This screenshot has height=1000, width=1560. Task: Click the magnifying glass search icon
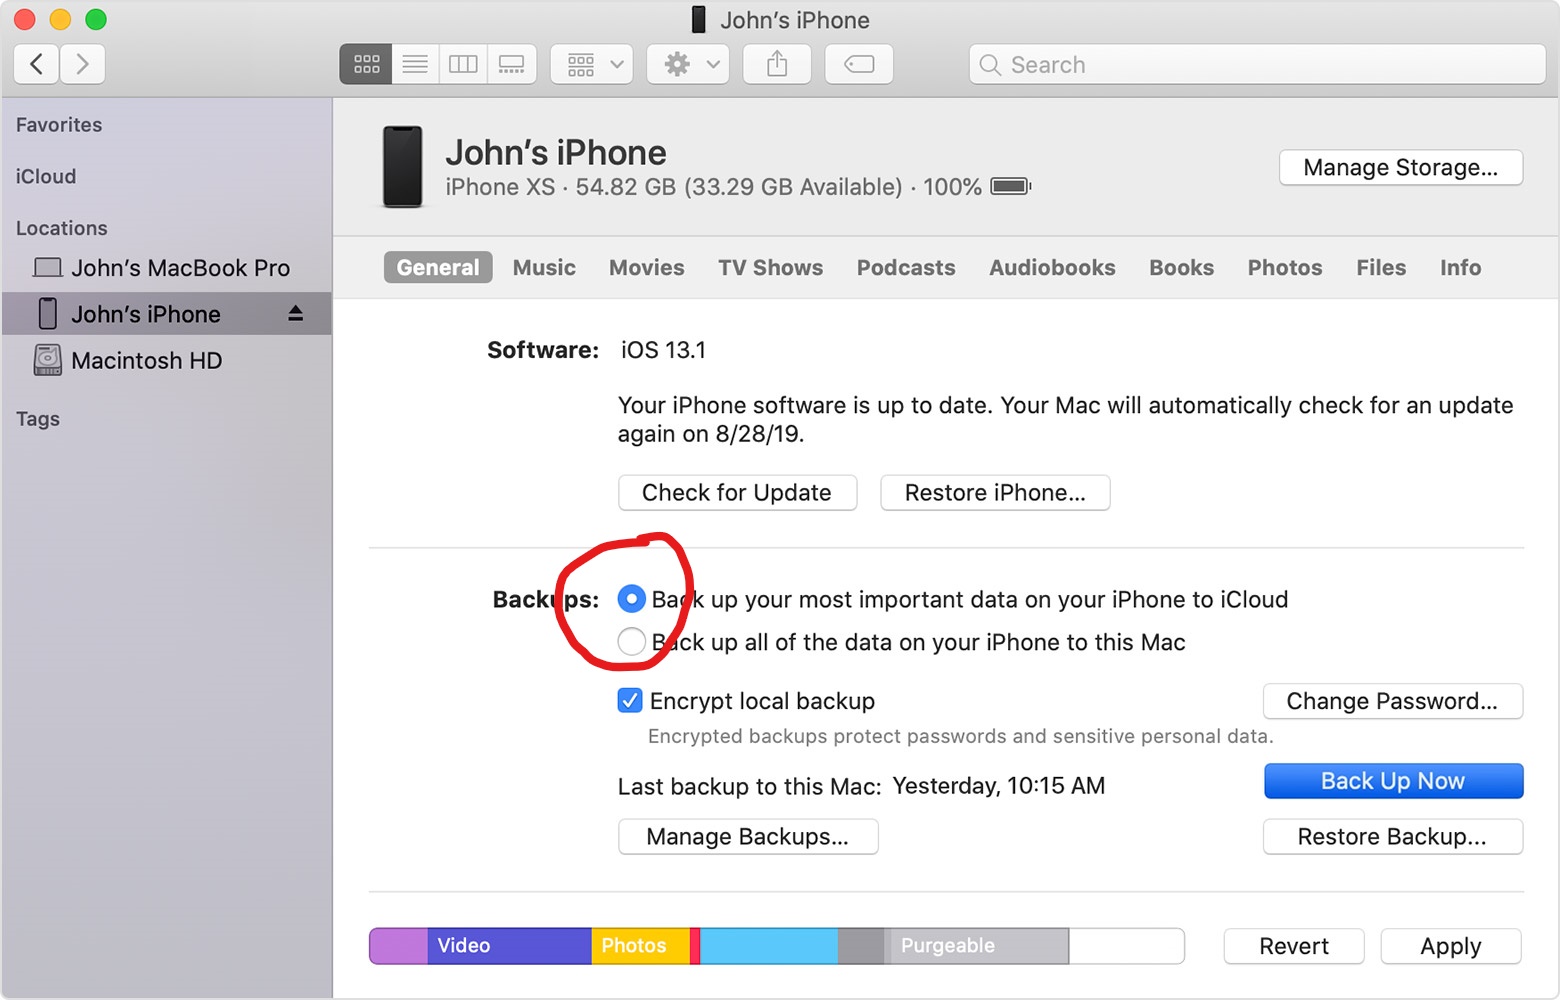click(x=990, y=65)
